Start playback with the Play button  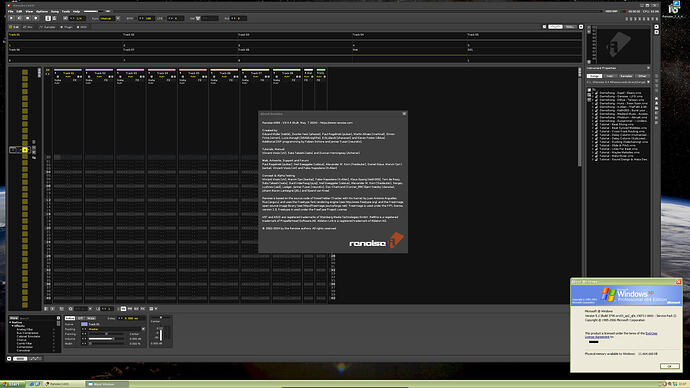(11, 18)
